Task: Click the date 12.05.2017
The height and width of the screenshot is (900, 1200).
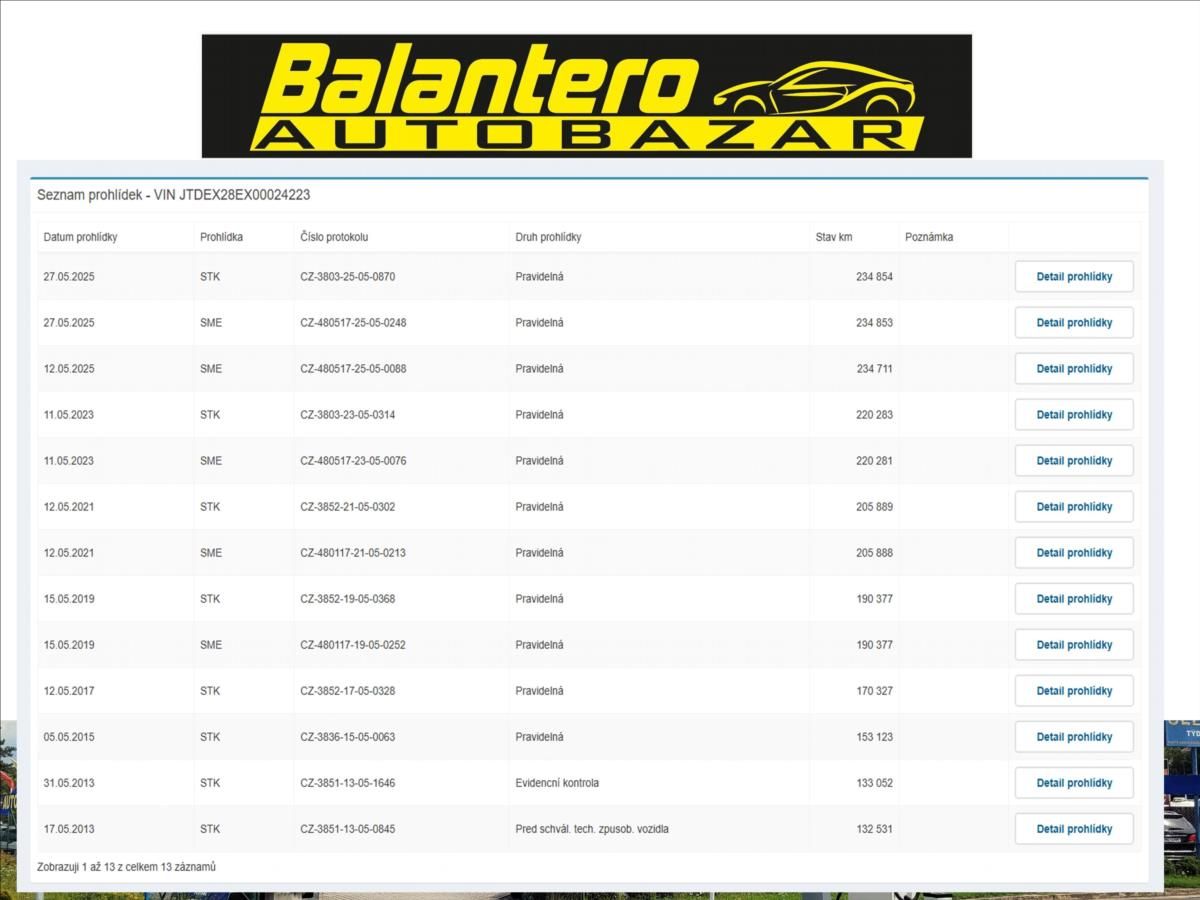Action: pos(68,690)
